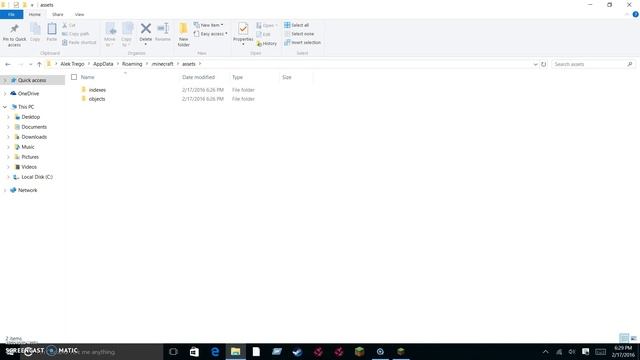Click History in the Open group
Screen dimensions: 640x360
pos(267,43)
